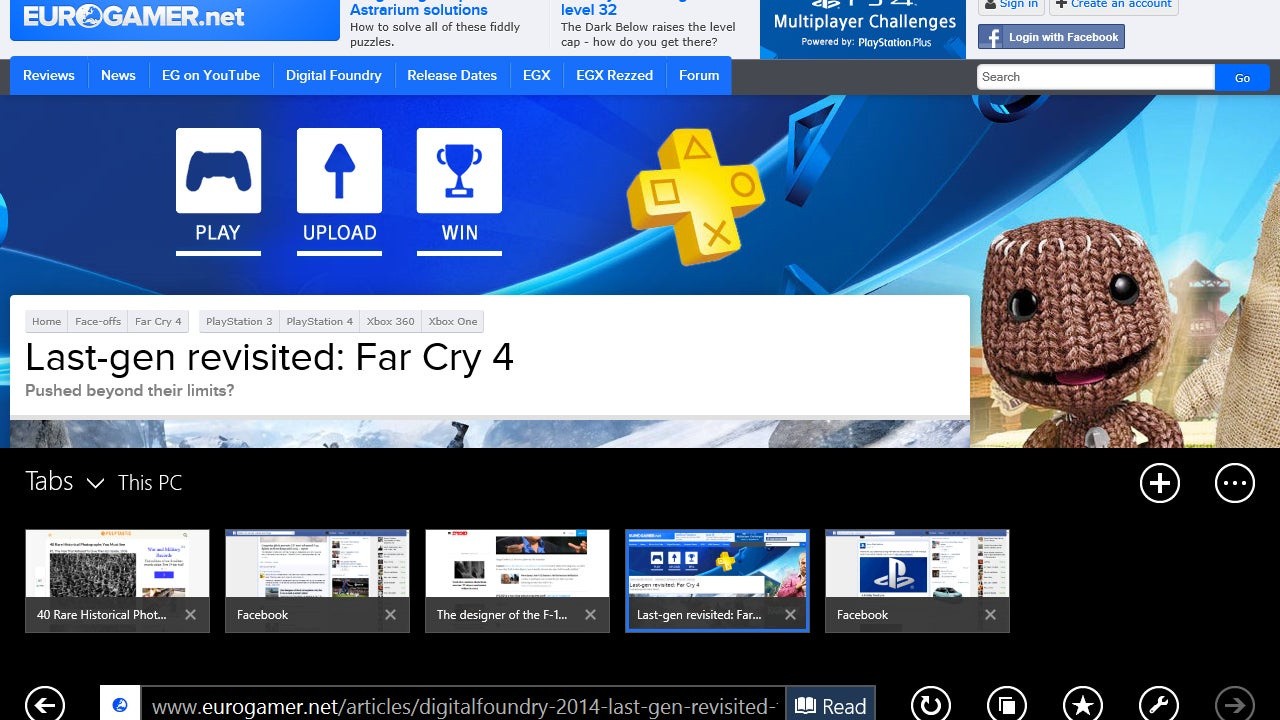
Task: Open the tabs view icon
Action: pyautogui.click(x=1006, y=705)
